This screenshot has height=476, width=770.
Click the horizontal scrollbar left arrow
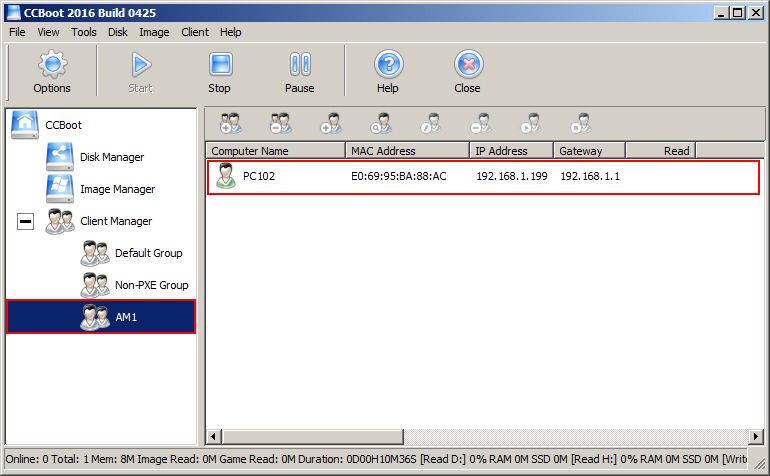click(x=213, y=436)
